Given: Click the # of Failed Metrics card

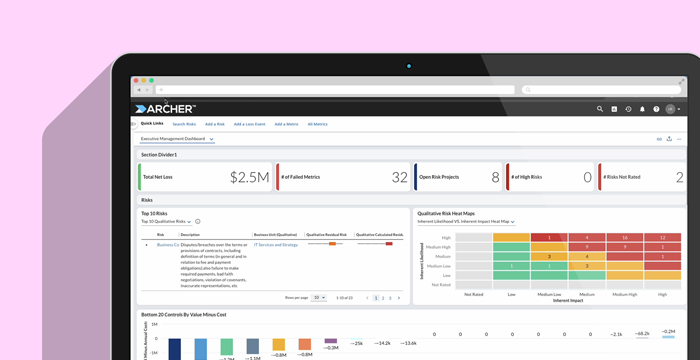Looking at the screenshot, I should tap(342, 177).
